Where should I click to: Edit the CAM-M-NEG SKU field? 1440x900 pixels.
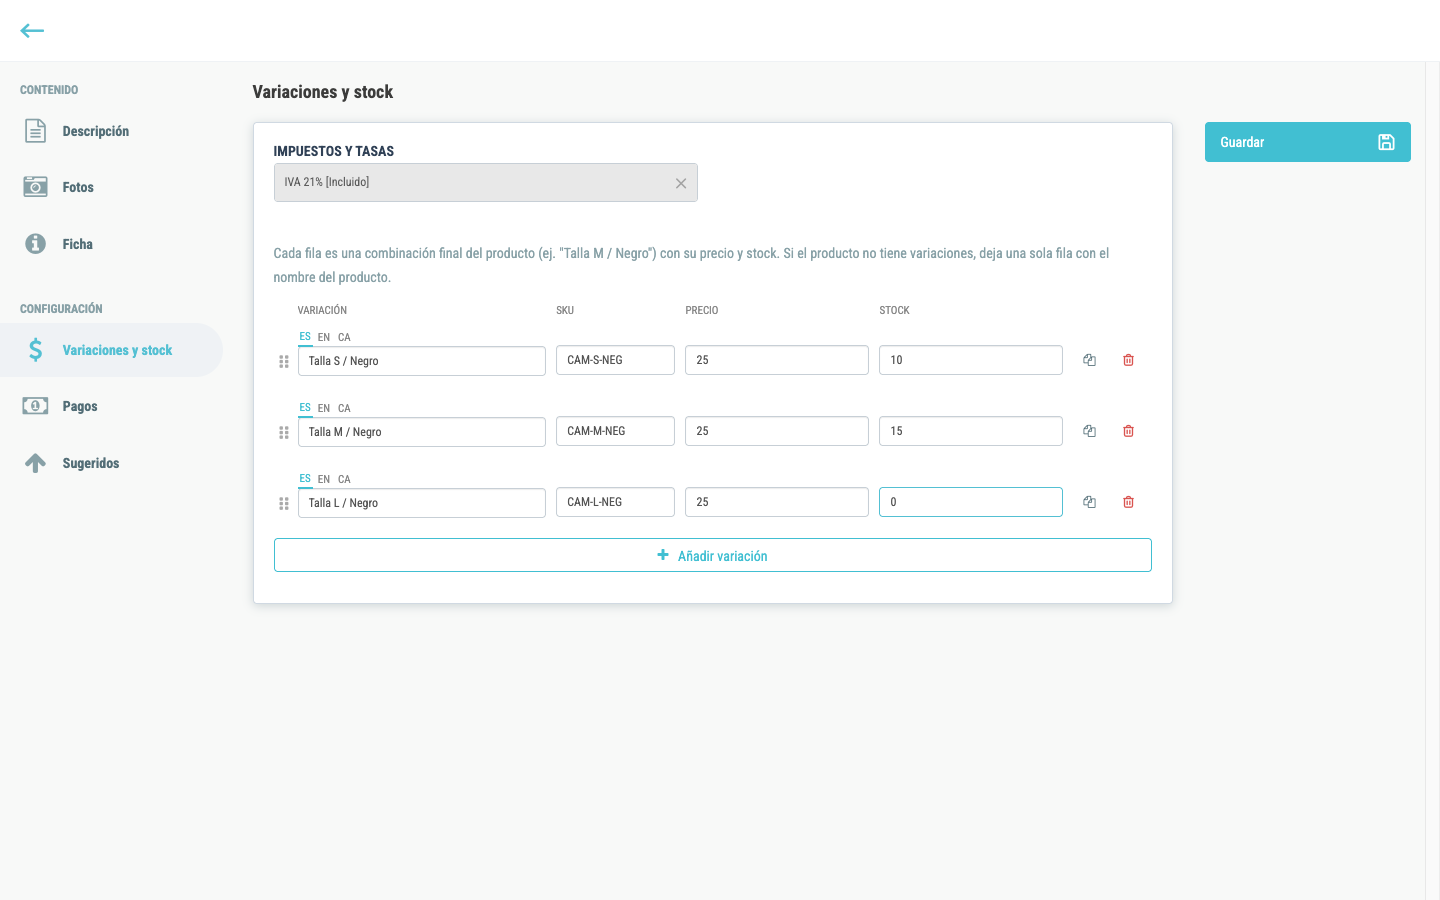pos(615,431)
